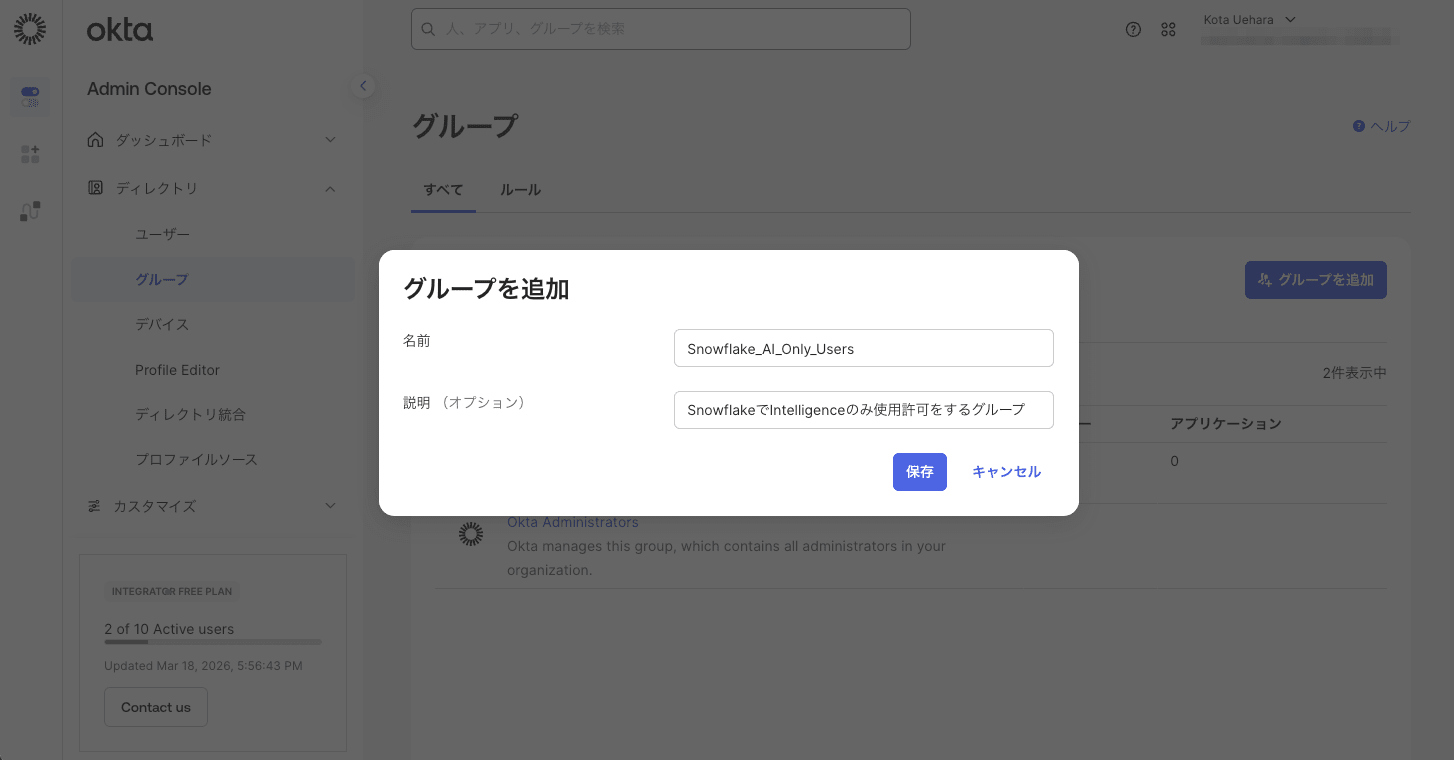This screenshot has width=1454, height=760.
Task: Open the help question mark icon
Action: [1133, 30]
